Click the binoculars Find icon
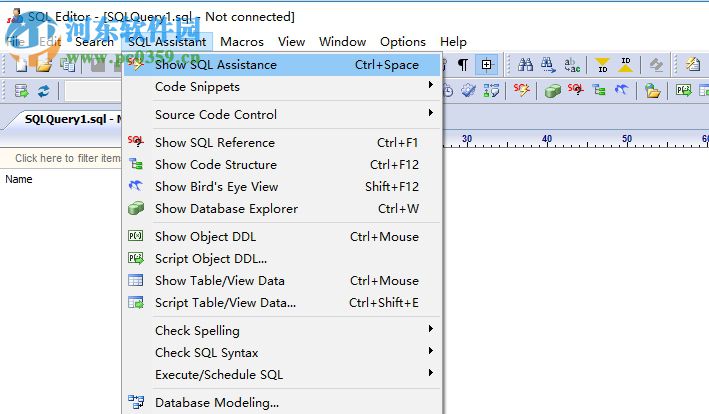The height and width of the screenshot is (414, 709). pos(525,65)
